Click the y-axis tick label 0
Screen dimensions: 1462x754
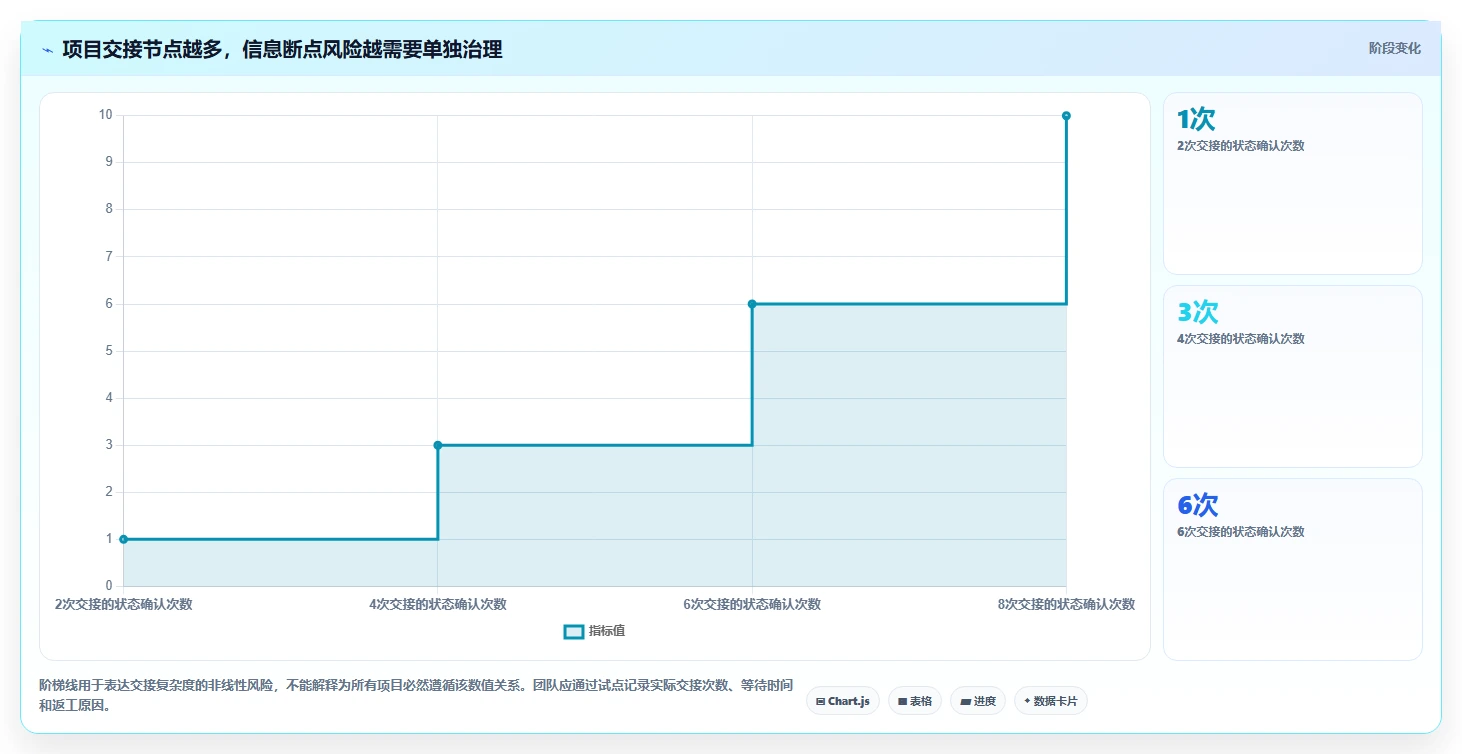pos(109,586)
